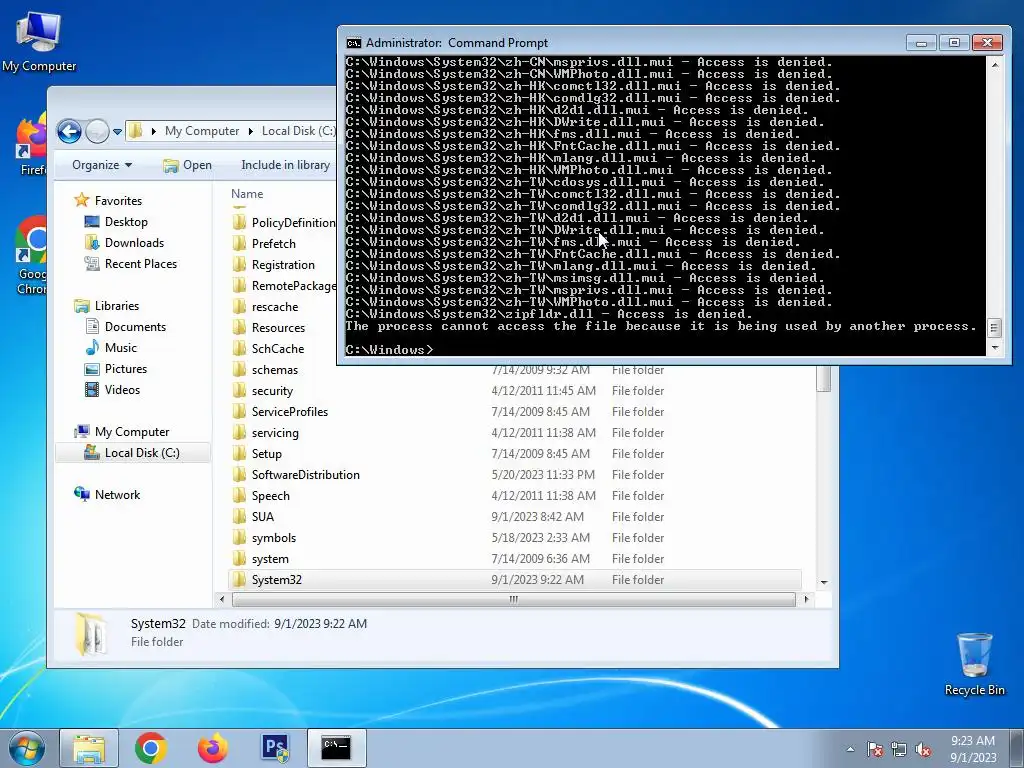The width and height of the screenshot is (1024, 768).
Task: Click the My Computer breadcrumb in address bar
Action: click(202, 131)
